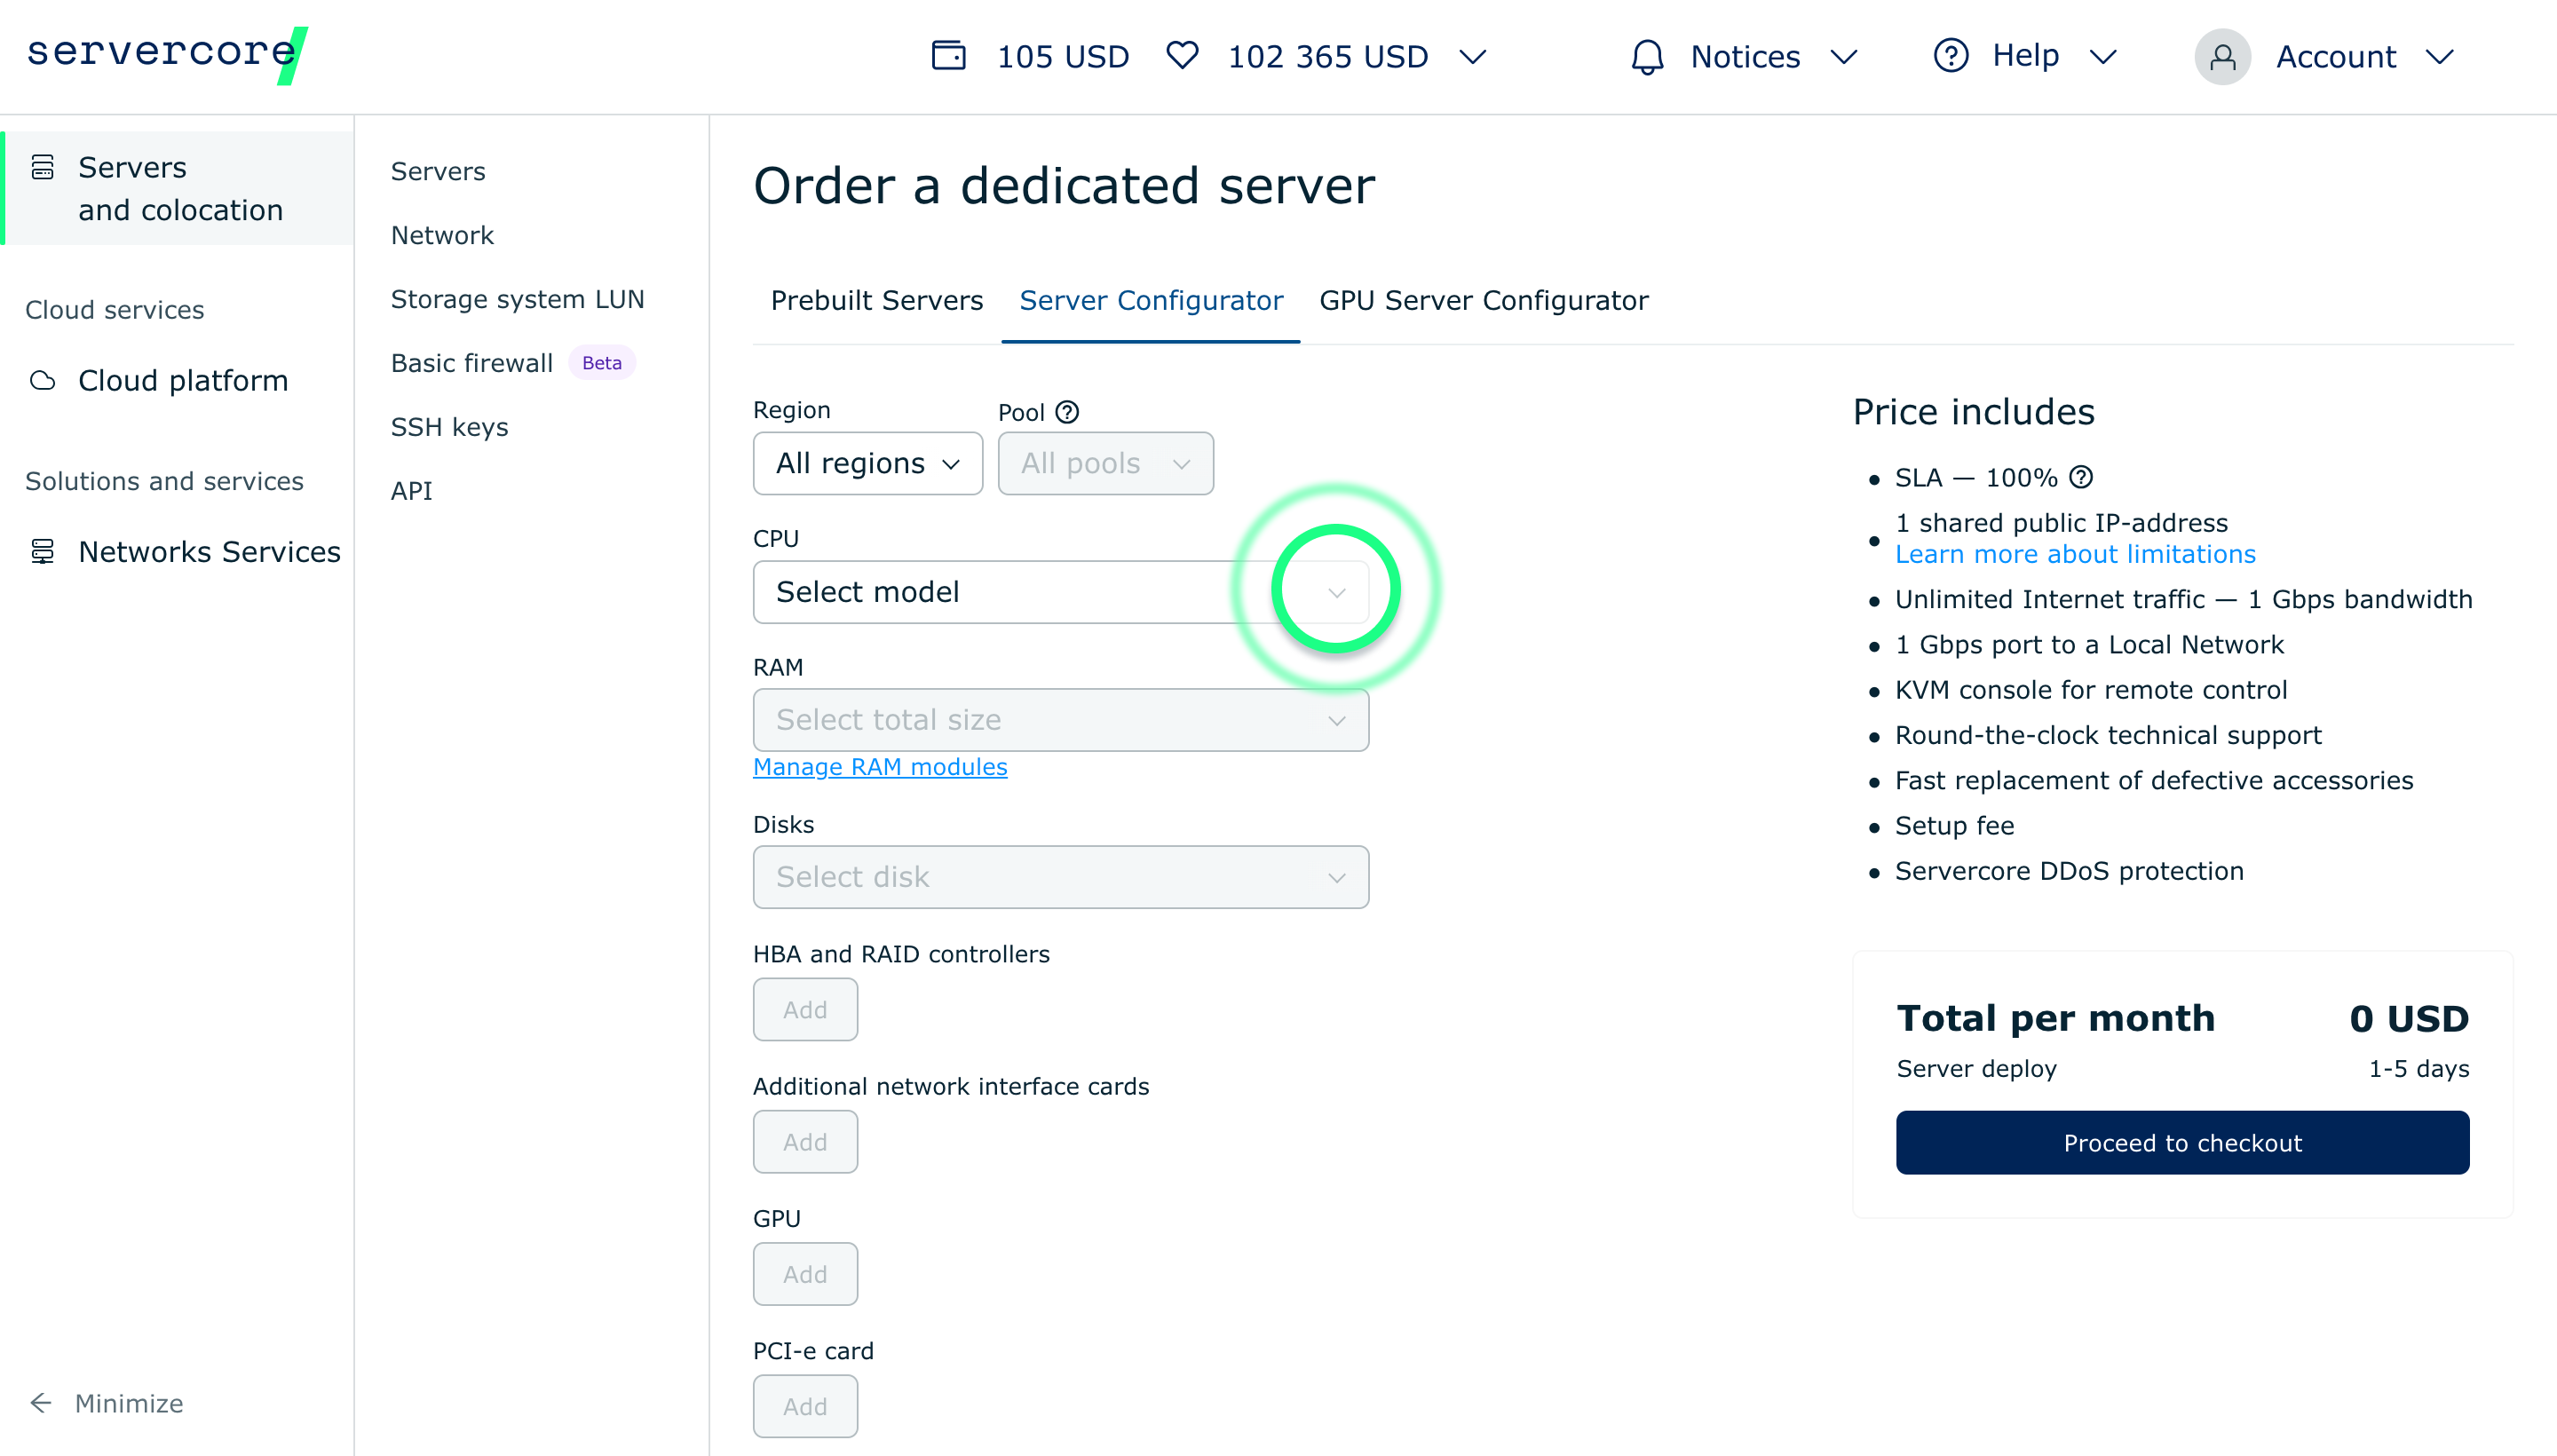2557x1456 pixels.
Task: Click the Cloud platform cloud icon
Action: click(x=42, y=380)
